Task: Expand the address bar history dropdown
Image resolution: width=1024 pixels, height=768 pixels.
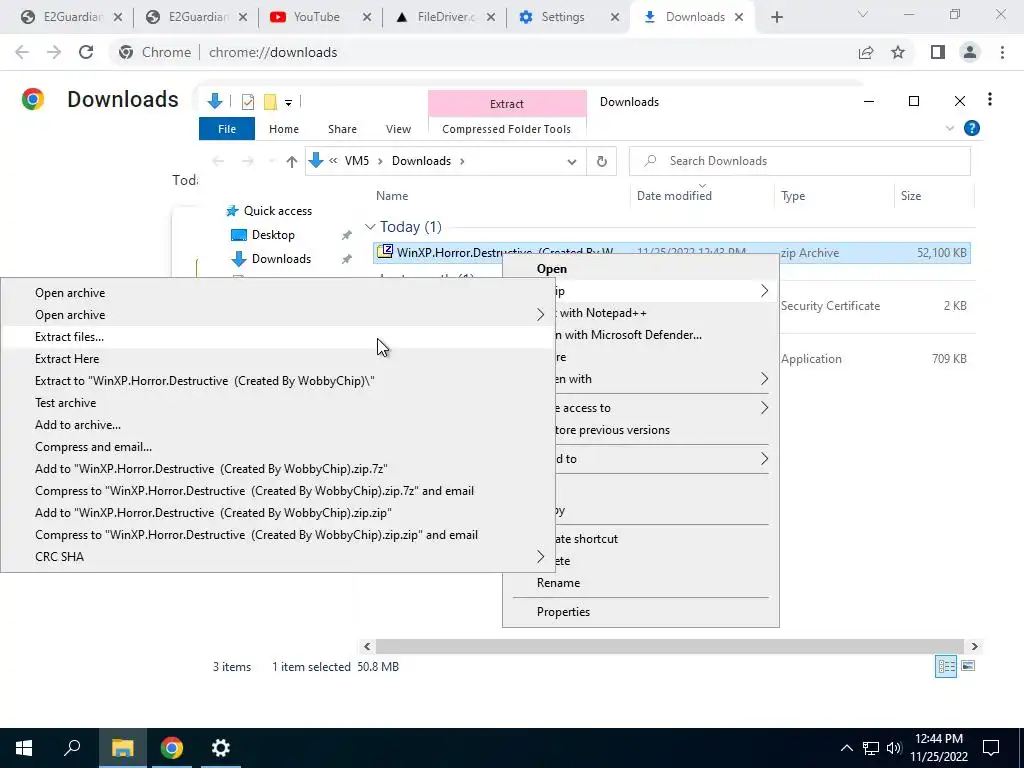Action: (x=571, y=162)
